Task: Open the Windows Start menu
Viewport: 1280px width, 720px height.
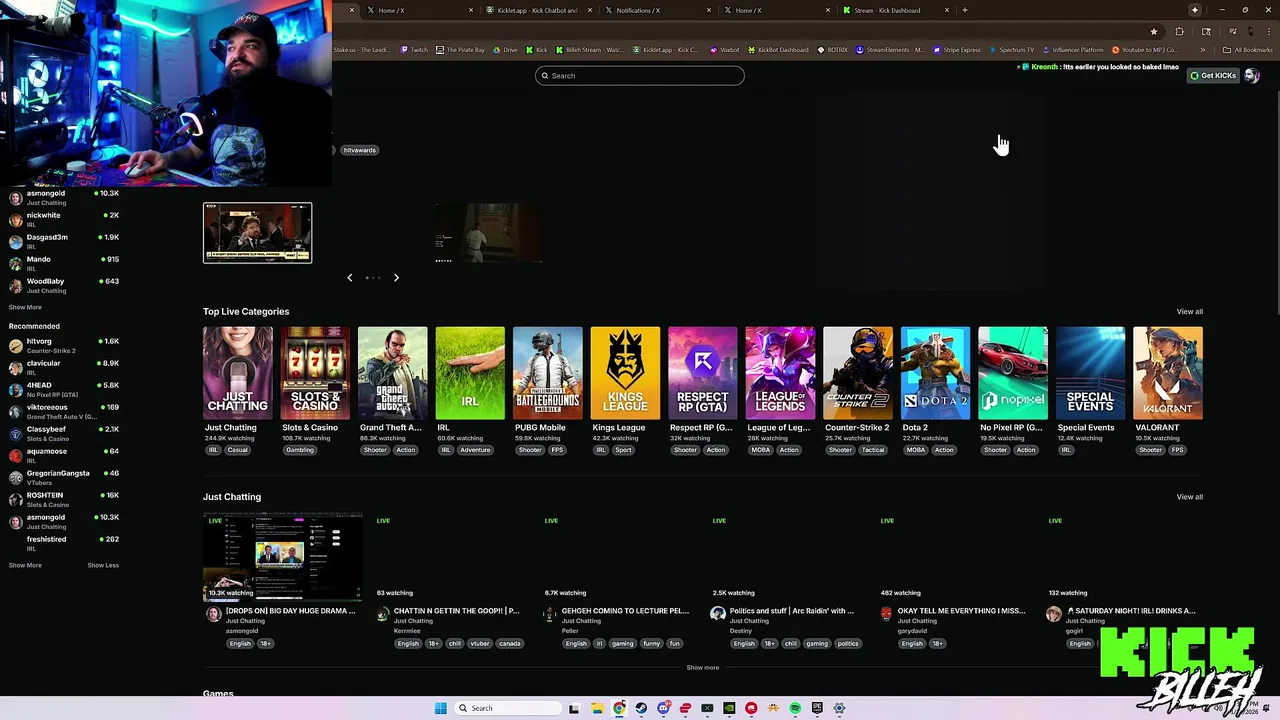Action: pyautogui.click(x=440, y=708)
